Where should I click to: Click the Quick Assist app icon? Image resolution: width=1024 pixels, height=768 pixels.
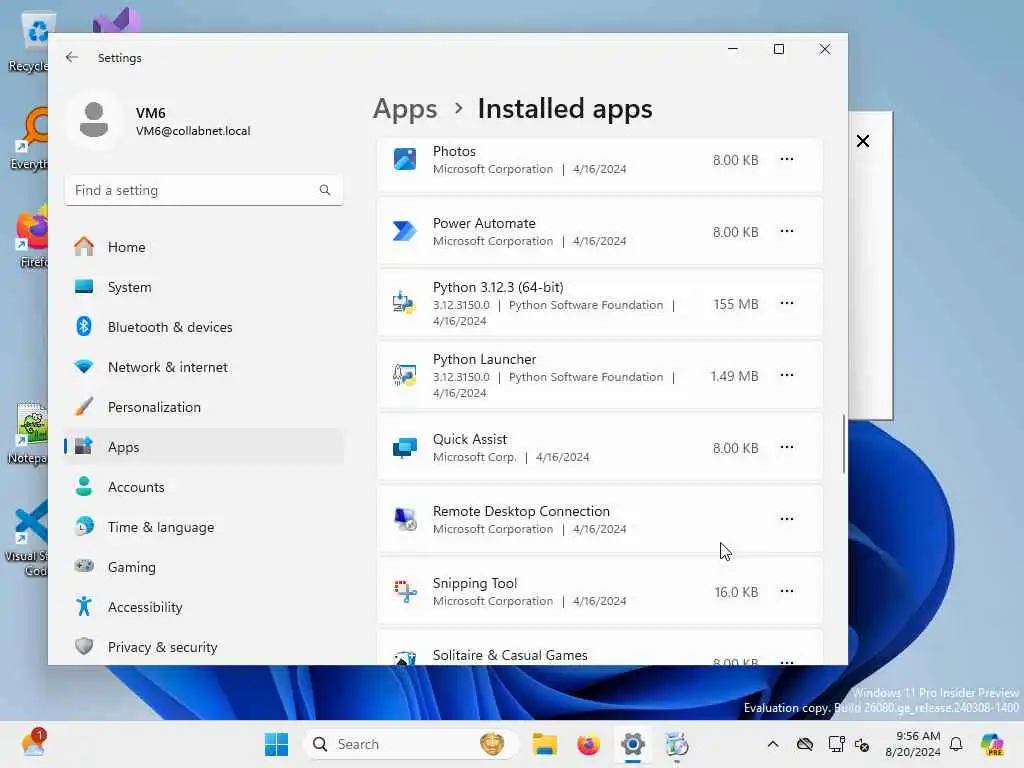405,447
